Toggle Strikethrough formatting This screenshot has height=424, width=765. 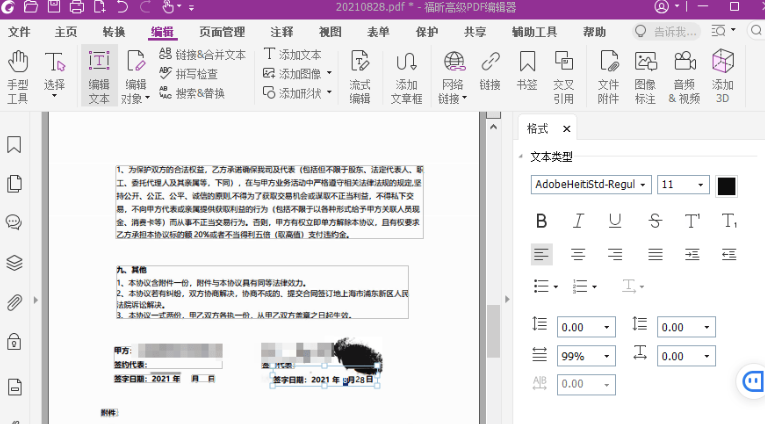[x=655, y=221]
